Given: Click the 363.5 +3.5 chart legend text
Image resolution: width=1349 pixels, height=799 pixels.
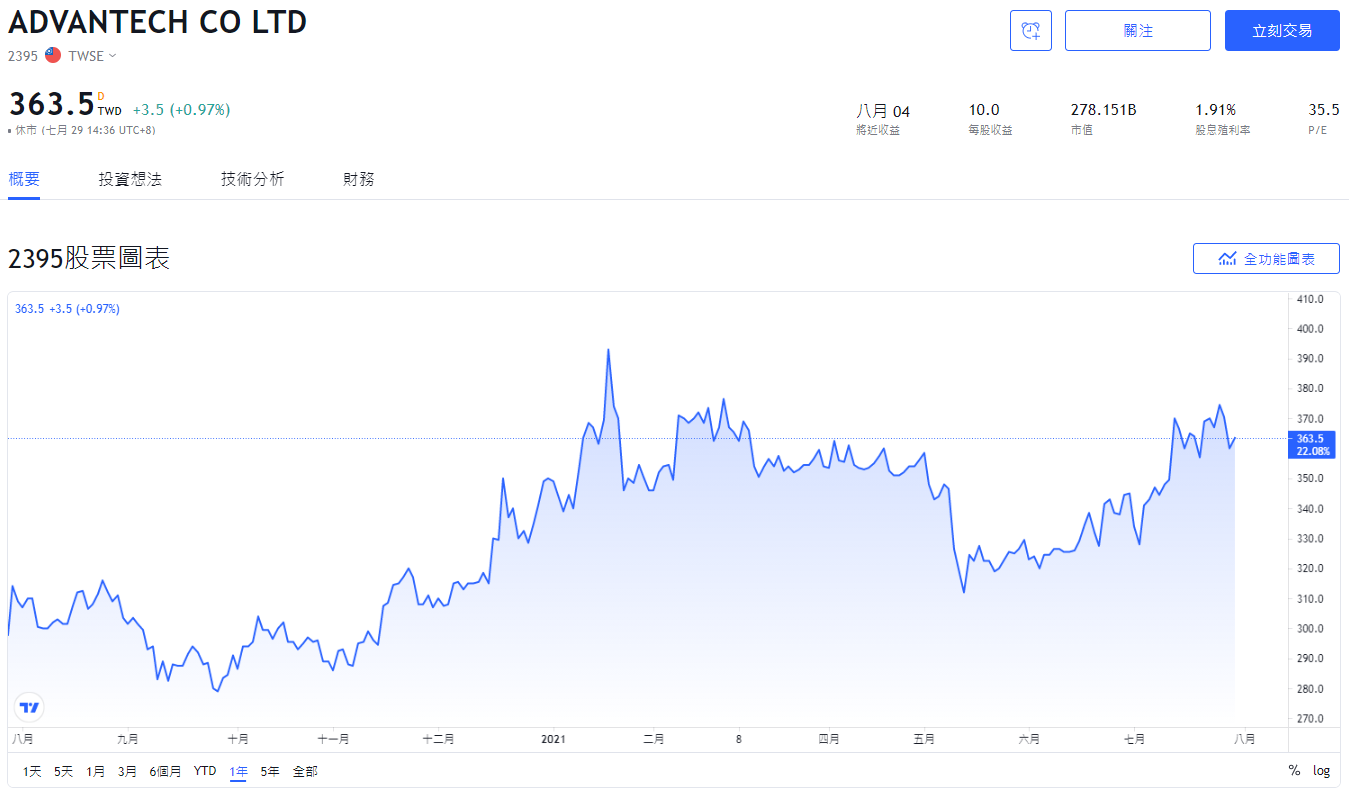Looking at the screenshot, I should click(67, 309).
